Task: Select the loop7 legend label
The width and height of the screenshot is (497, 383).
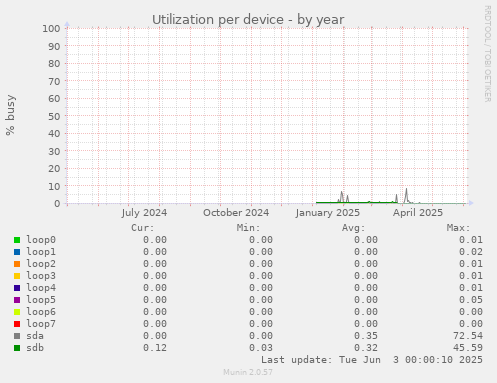Action: pos(41,324)
